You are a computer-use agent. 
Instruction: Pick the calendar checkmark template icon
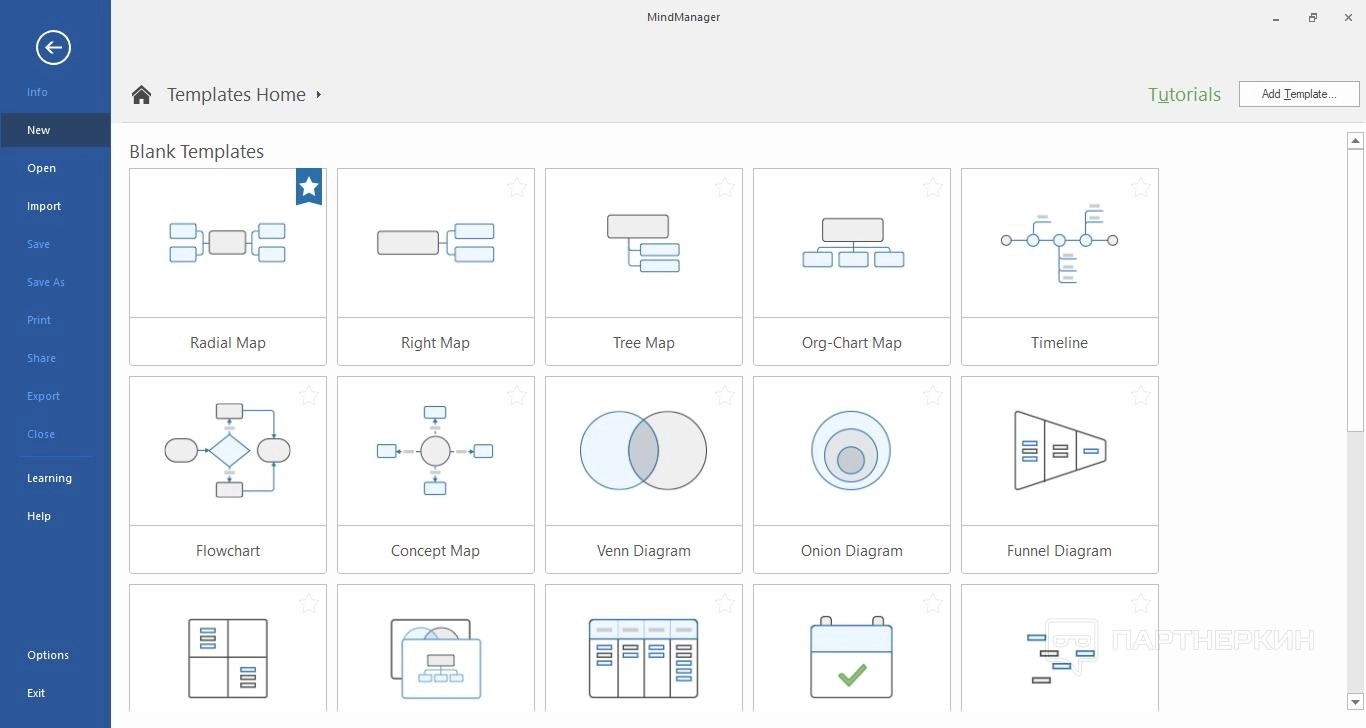coord(851,658)
